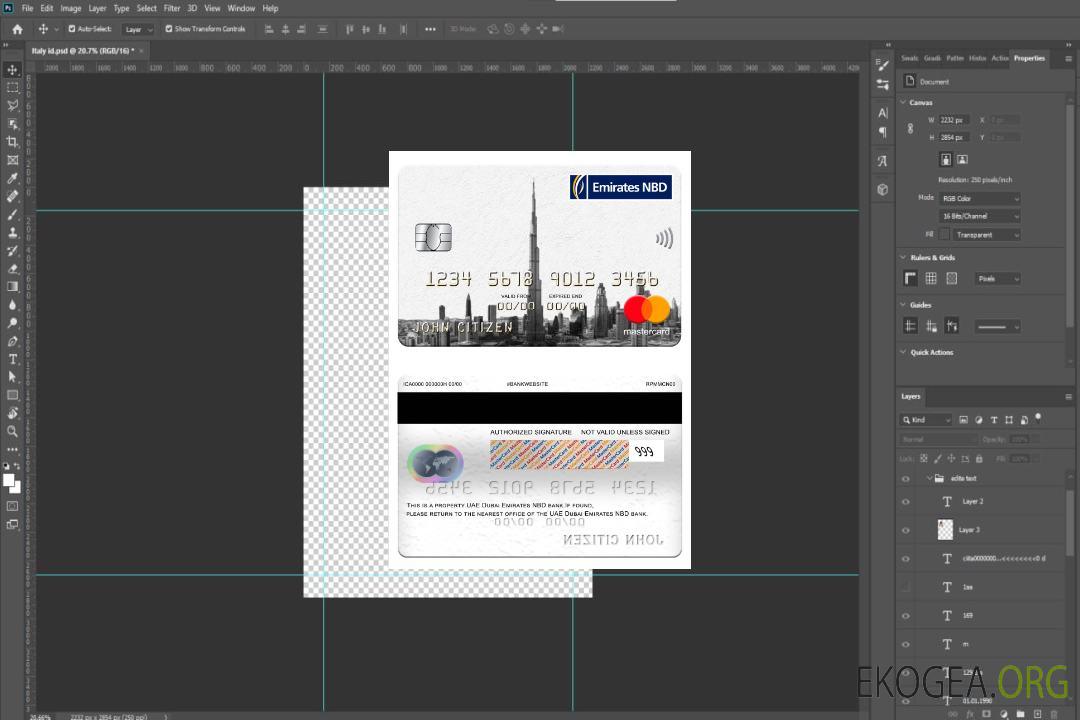Click the canvas width input field
Viewport: 1080px width, 720px height.
pyautogui.click(x=954, y=120)
